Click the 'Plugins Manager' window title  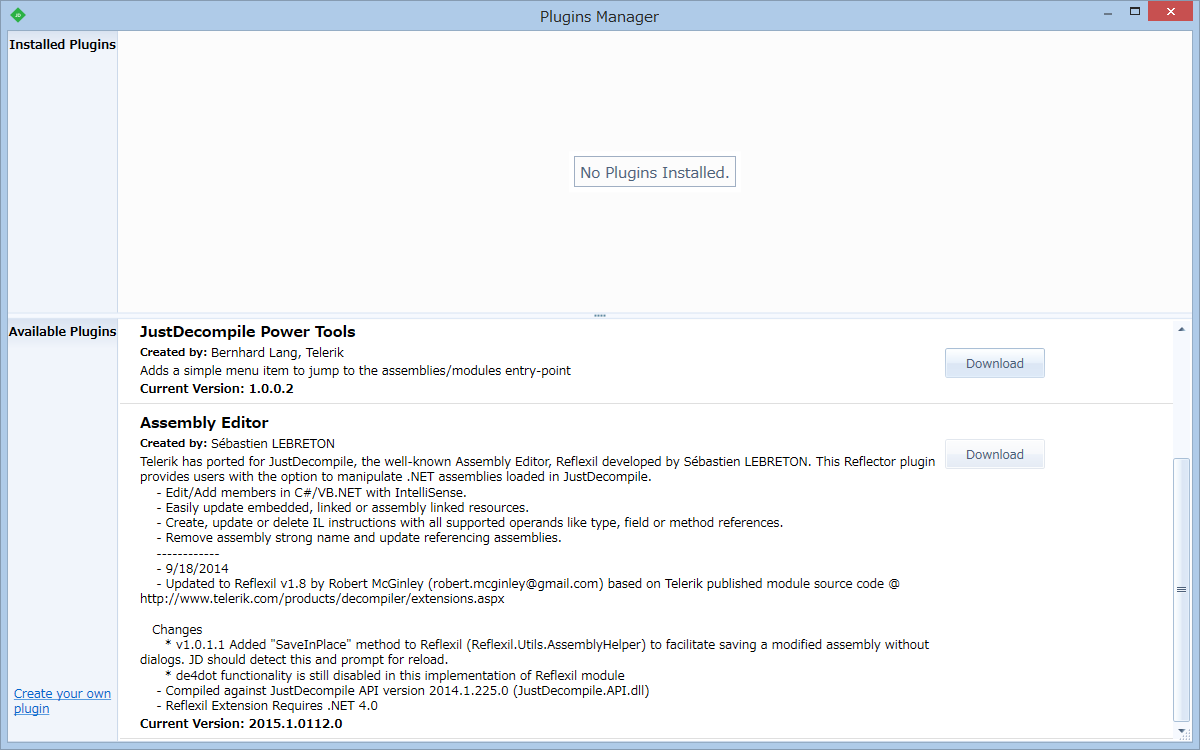coord(599,16)
